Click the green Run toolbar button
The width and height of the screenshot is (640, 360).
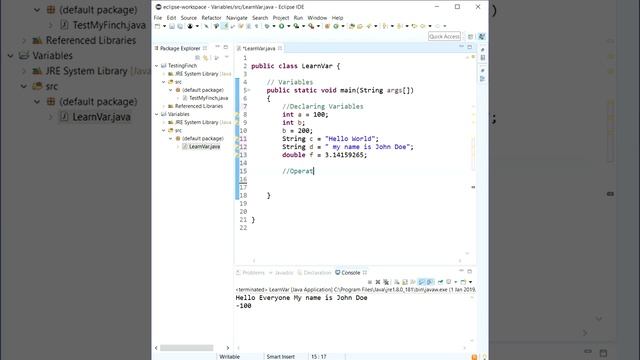282,26
